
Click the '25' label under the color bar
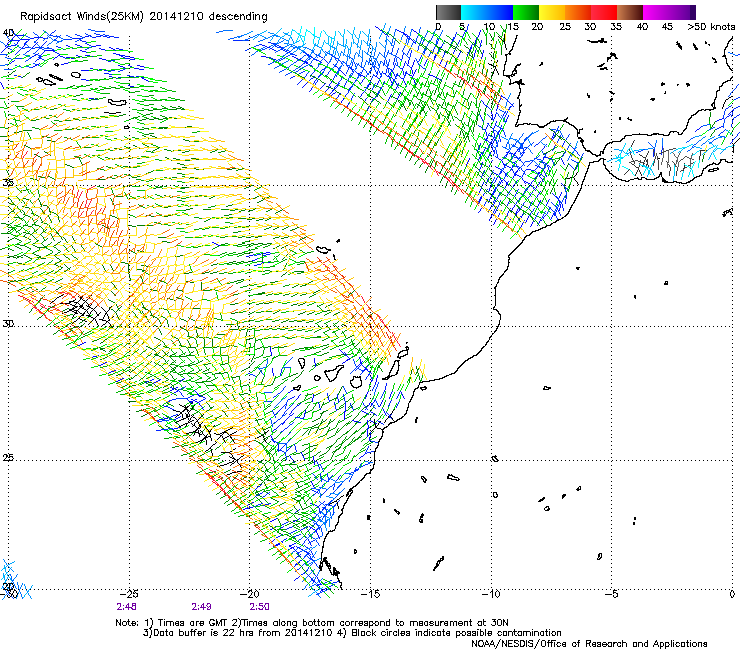565,26
